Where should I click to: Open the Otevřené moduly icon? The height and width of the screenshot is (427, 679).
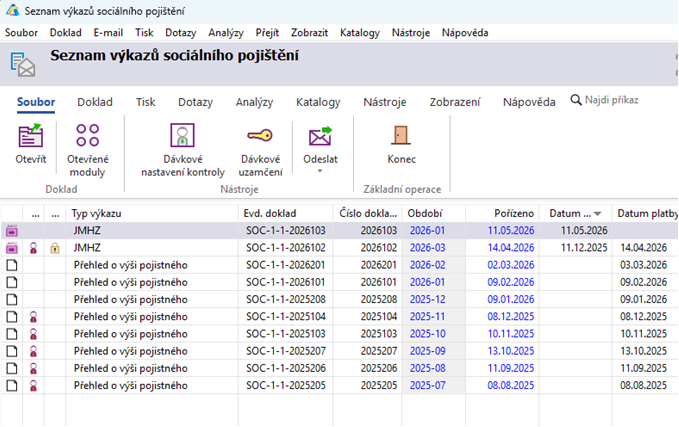(x=87, y=135)
